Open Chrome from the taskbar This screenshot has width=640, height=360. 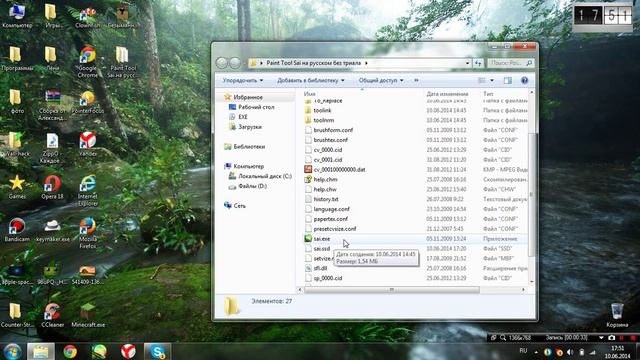click(x=70, y=351)
